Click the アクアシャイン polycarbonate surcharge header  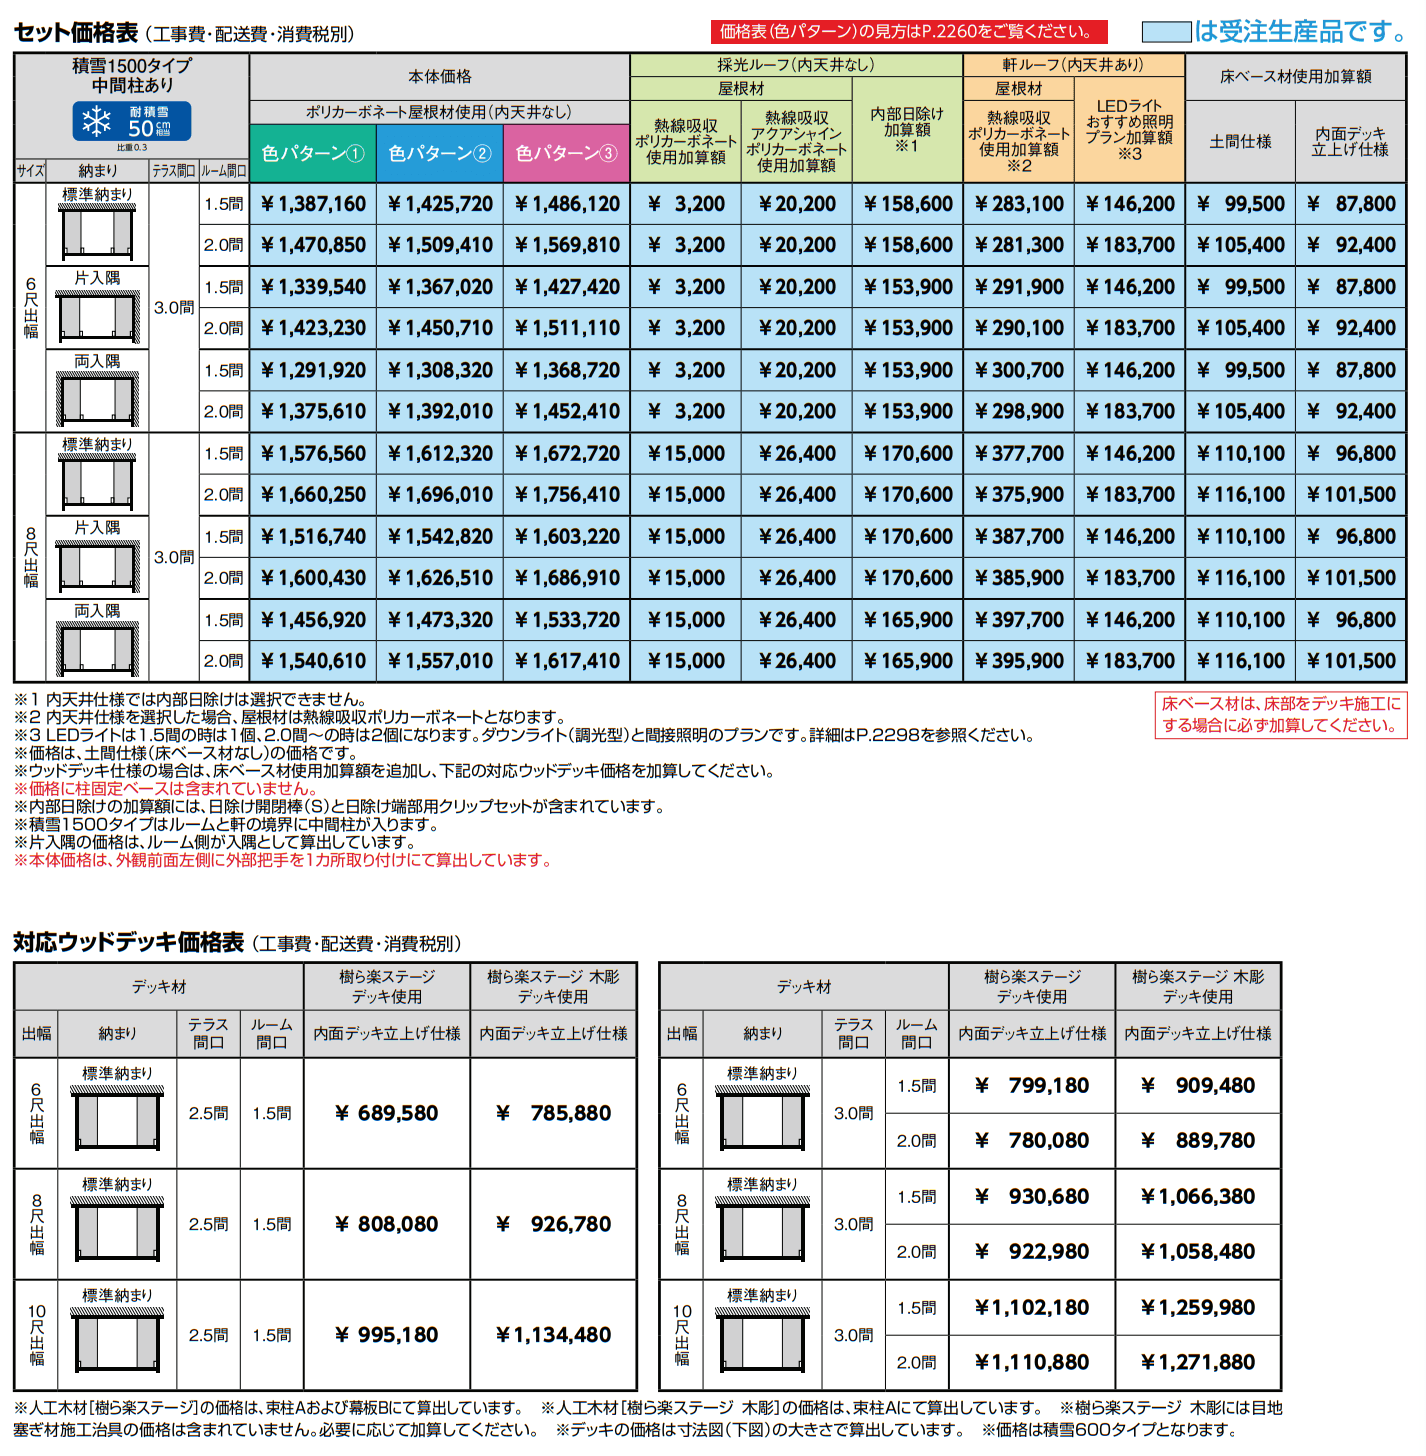(797, 141)
